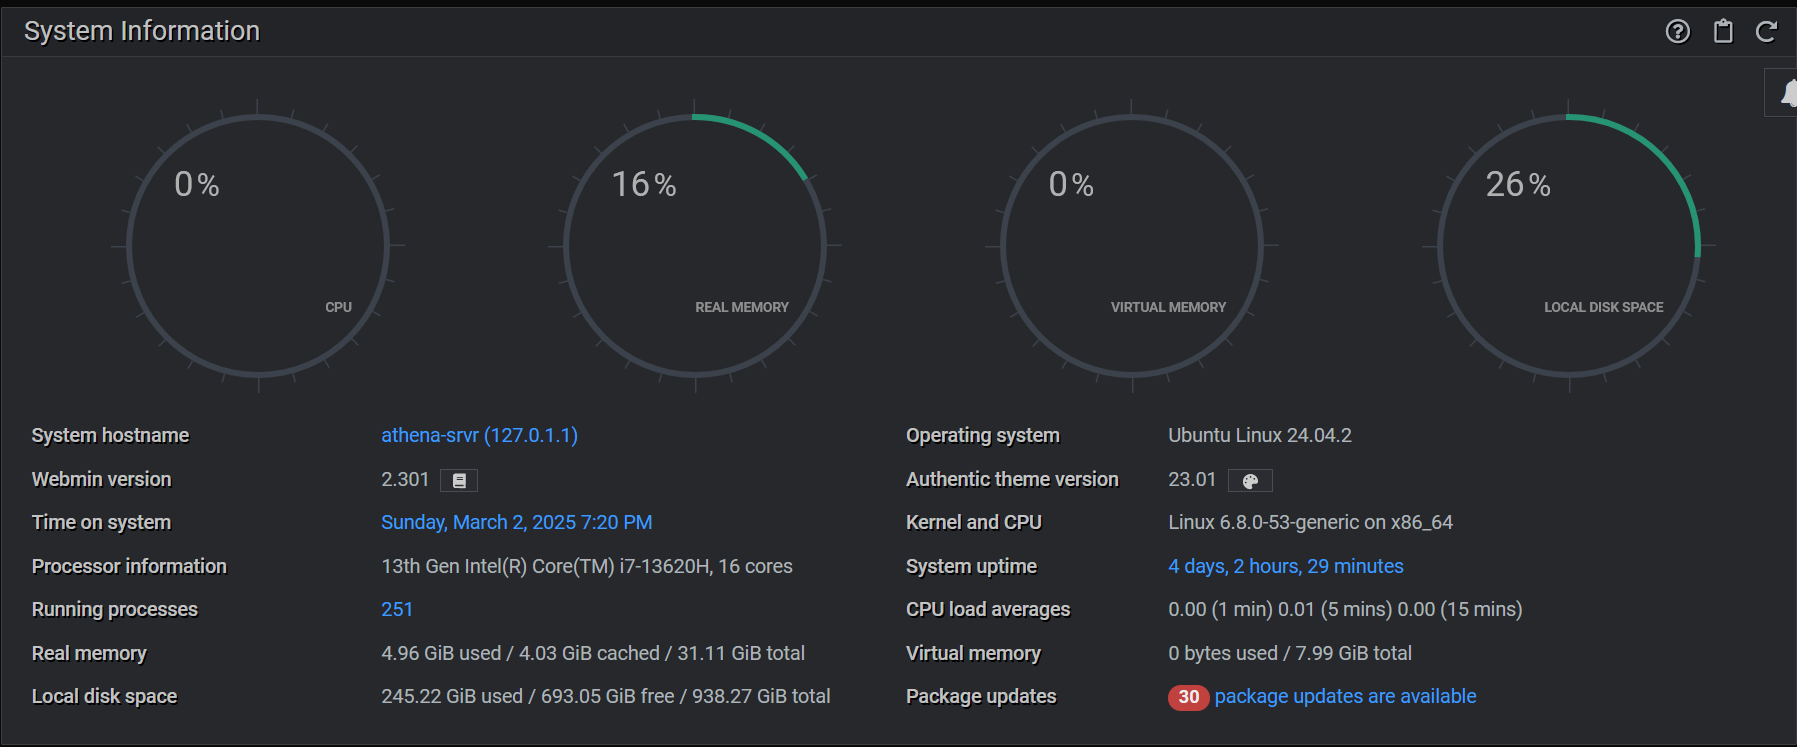Open the Sunday, March 2, 2025 time link
This screenshot has height=747, width=1797.
(516, 522)
